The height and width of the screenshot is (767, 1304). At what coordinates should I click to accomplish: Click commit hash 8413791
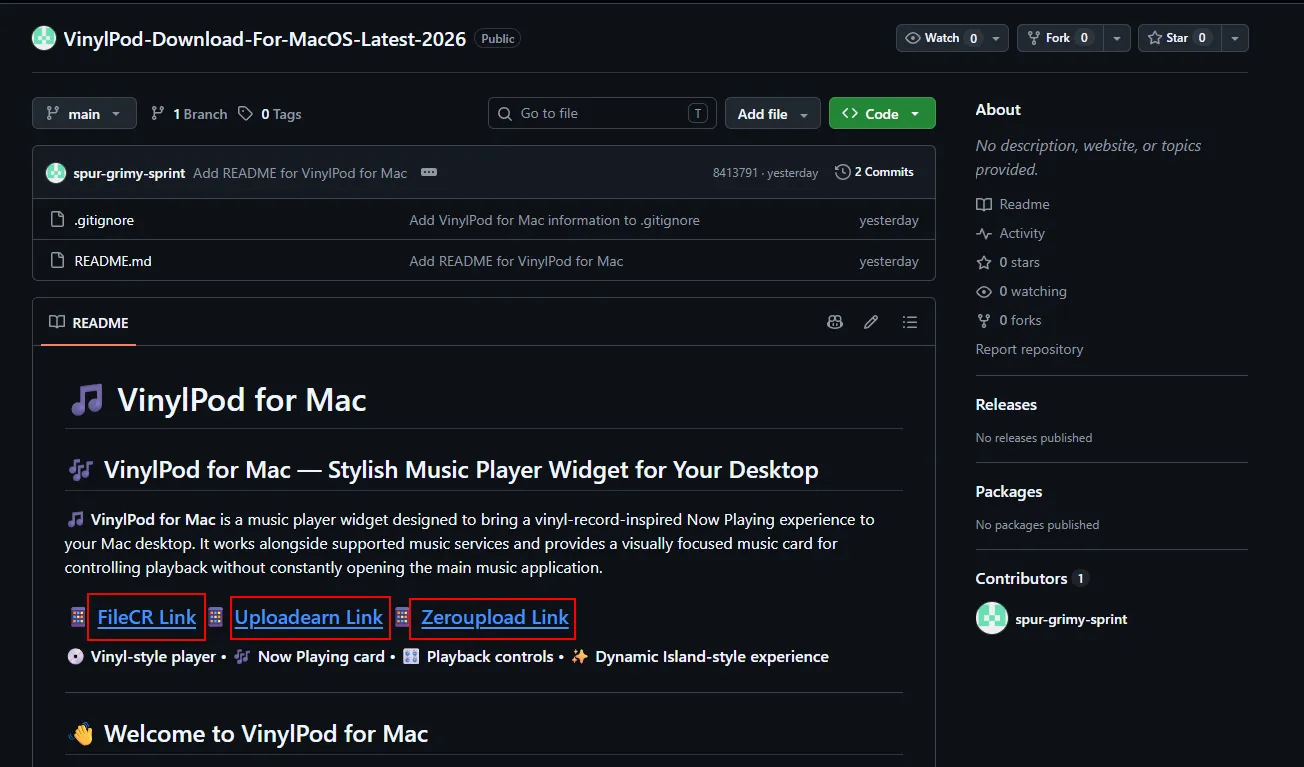[735, 173]
